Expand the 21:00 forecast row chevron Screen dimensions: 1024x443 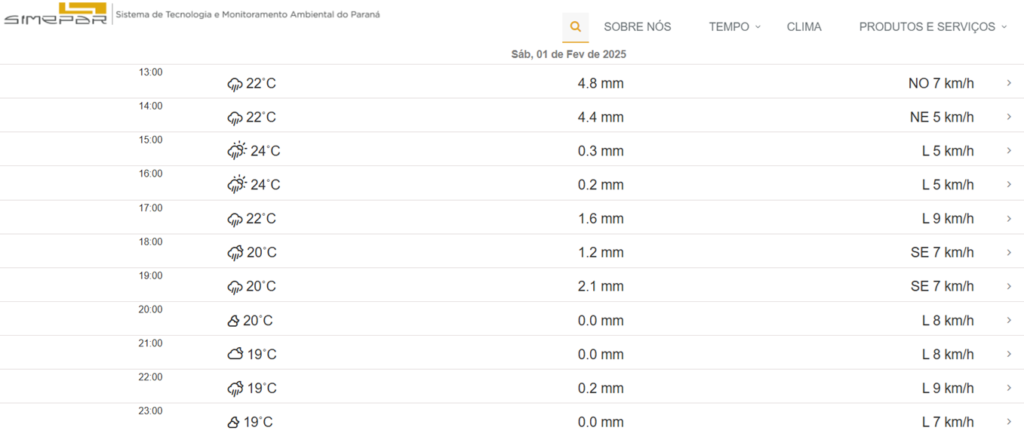[x=1009, y=354]
